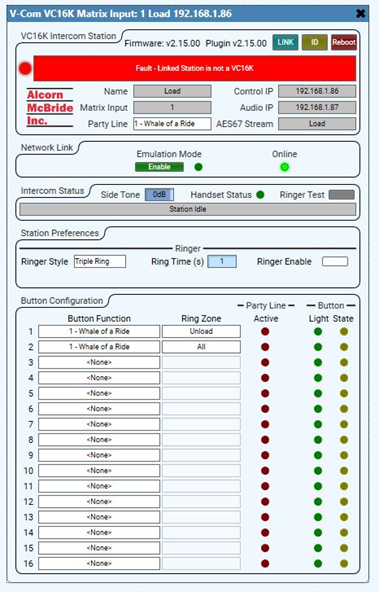Reboot the intercom station
The image size is (379, 592).
(344, 42)
